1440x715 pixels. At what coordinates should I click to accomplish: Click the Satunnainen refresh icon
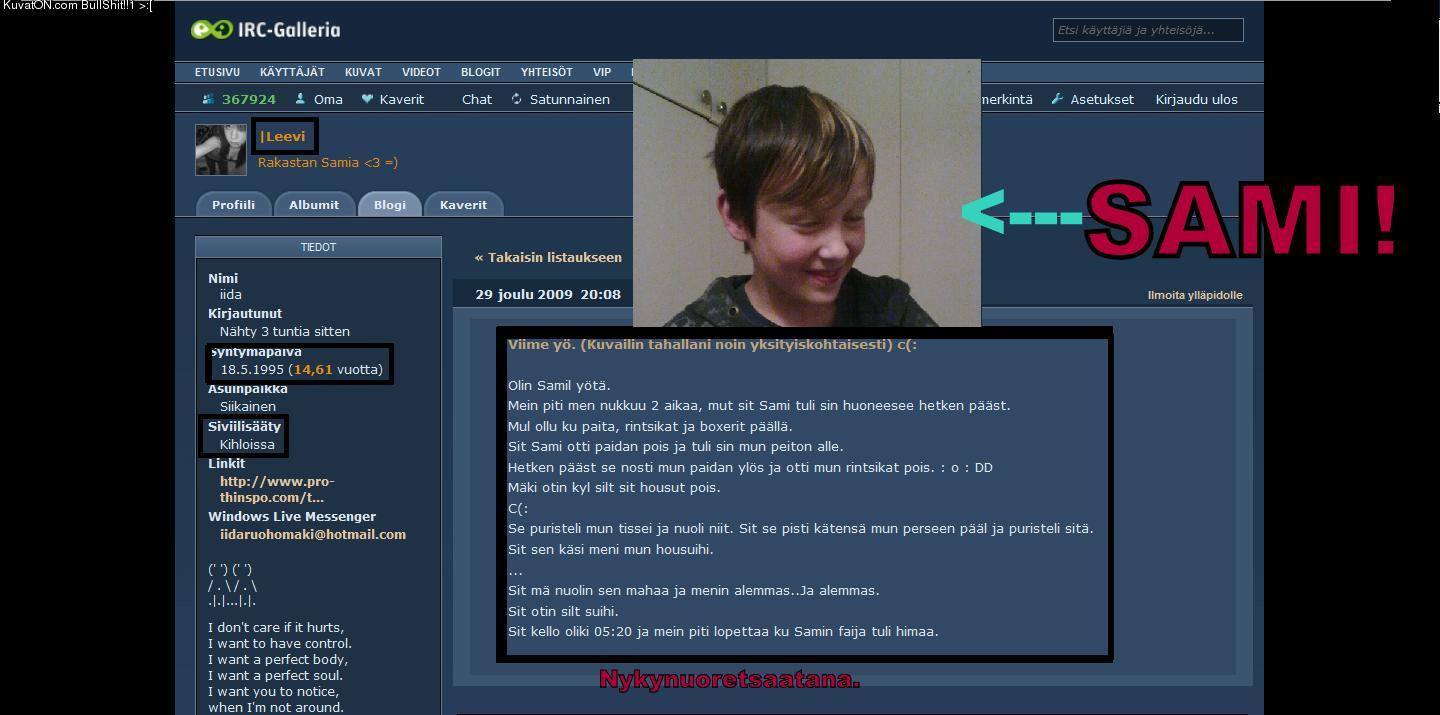(517, 99)
